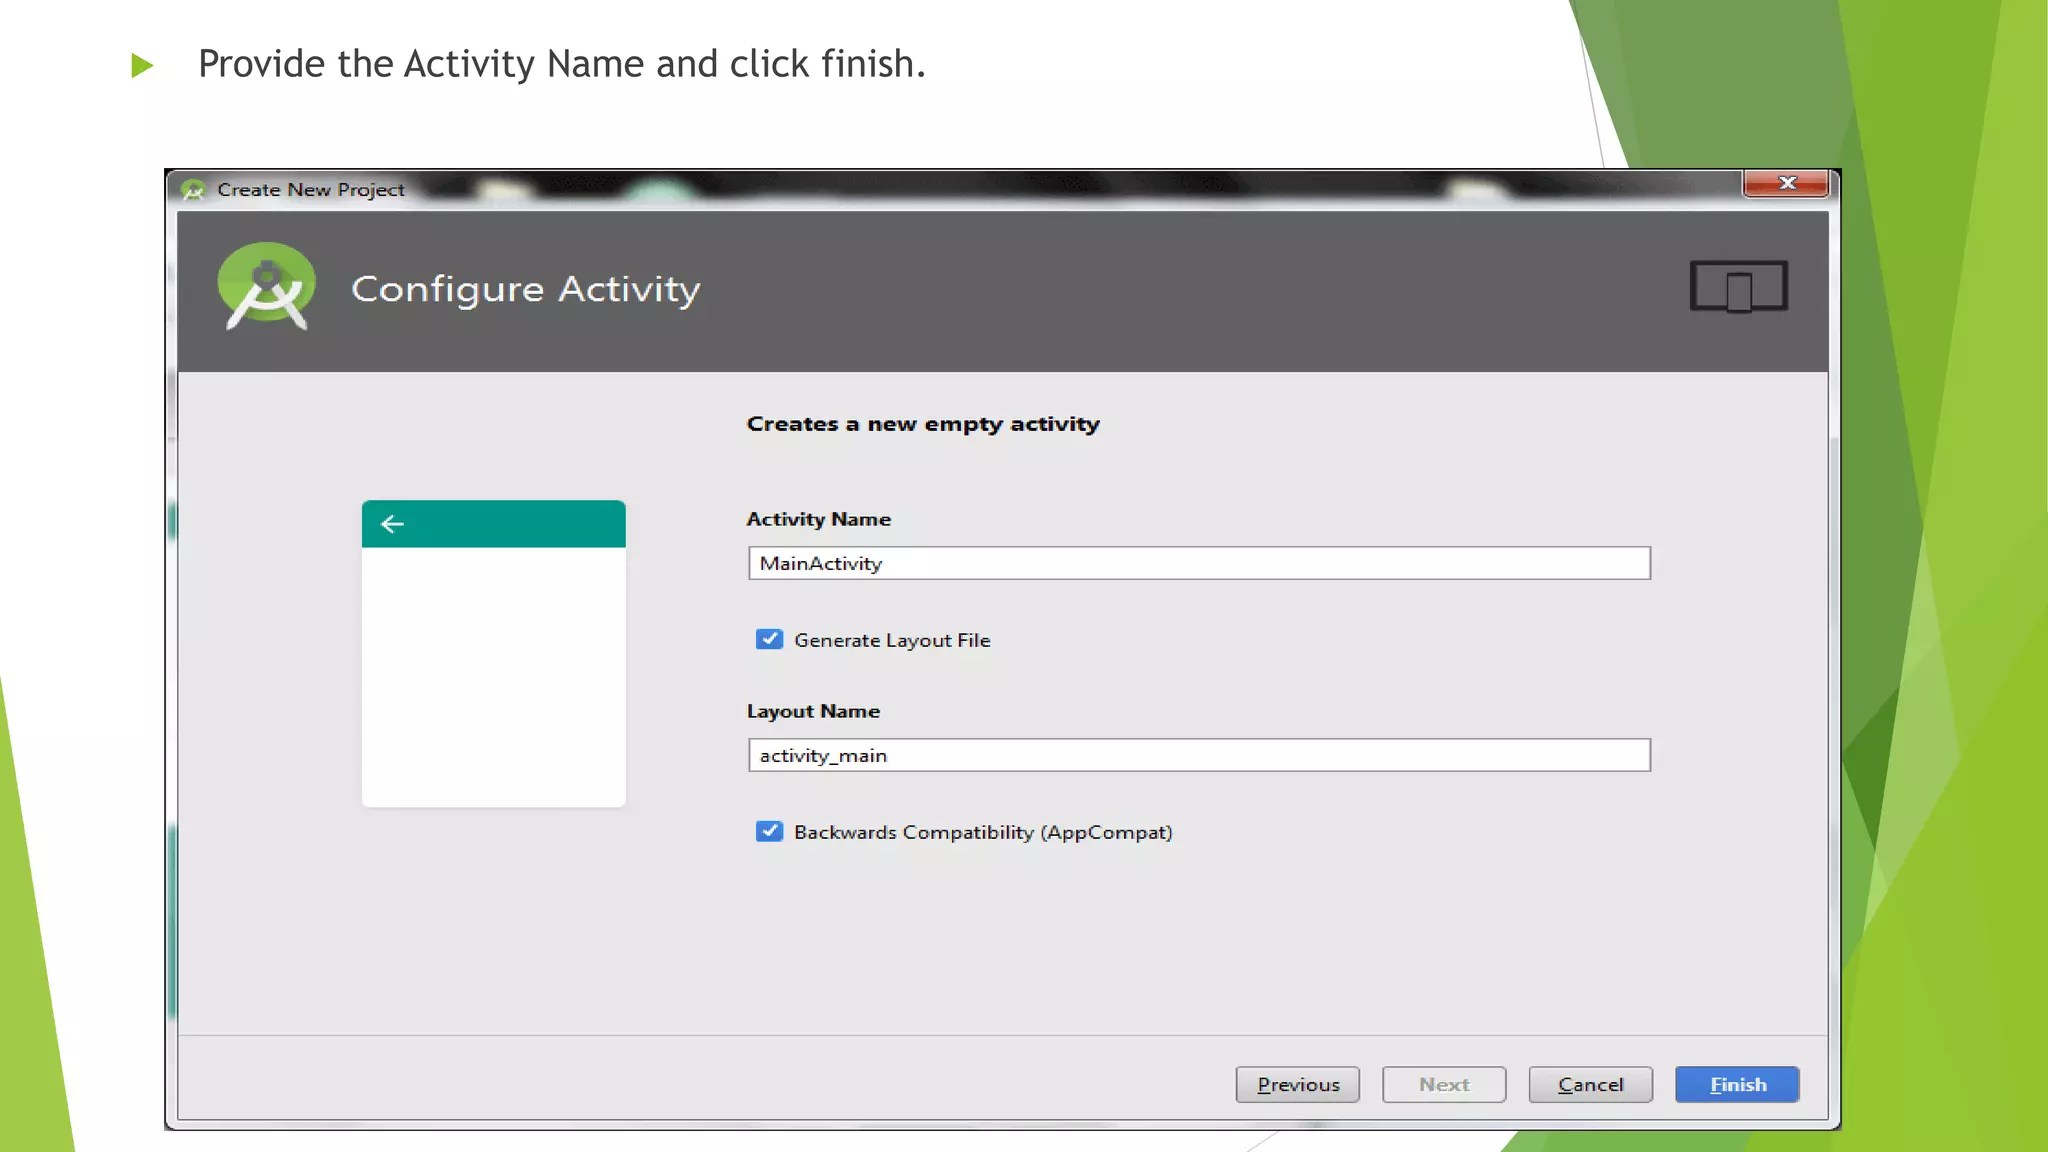Go back with the Previous button

click(1297, 1085)
